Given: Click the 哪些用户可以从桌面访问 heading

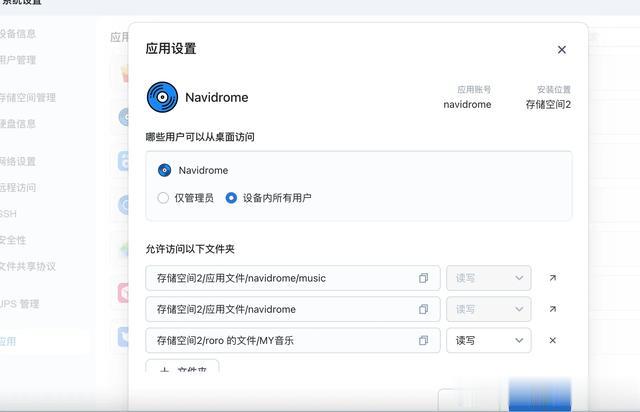Looking at the screenshot, I should point(200,137).
